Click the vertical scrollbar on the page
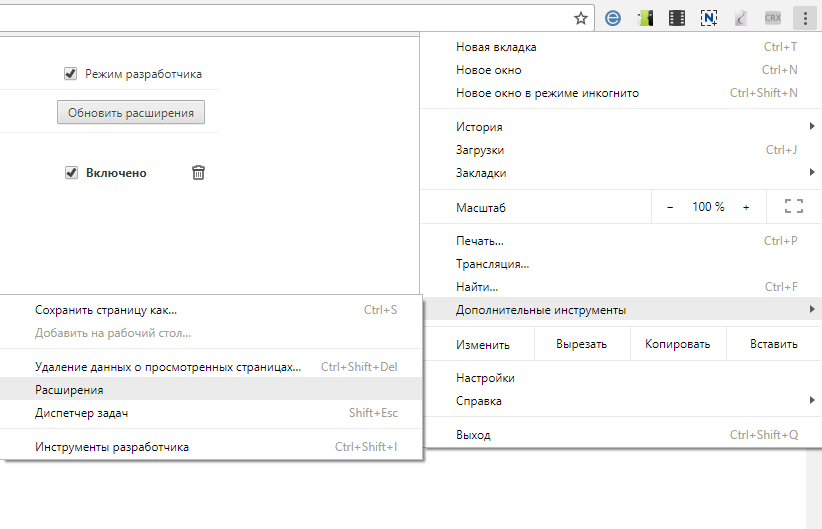822x529 pixels. click(814, 488)
